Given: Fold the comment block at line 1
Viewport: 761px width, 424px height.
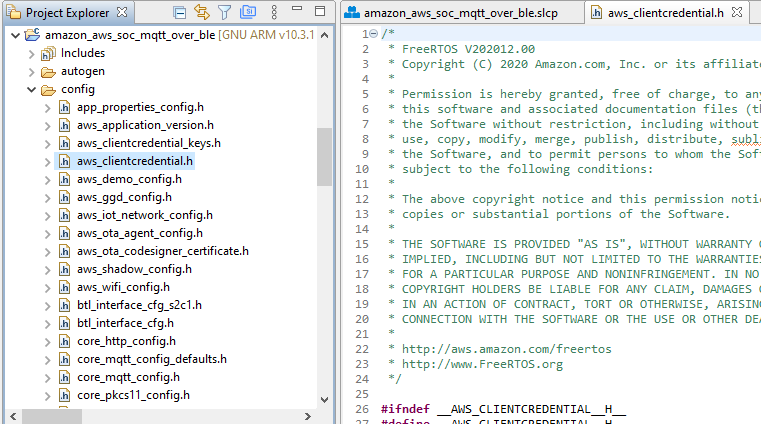Looking at the screenshot, I should click(373, 33).
